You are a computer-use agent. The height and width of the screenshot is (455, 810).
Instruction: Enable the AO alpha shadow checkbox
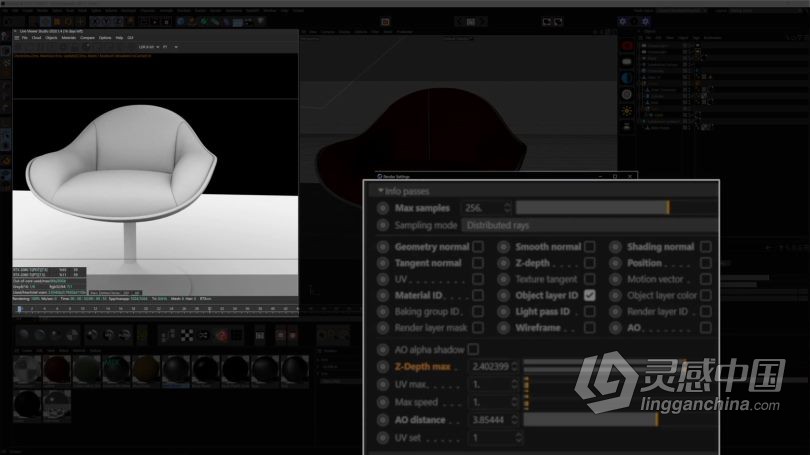tap(473, 350)
